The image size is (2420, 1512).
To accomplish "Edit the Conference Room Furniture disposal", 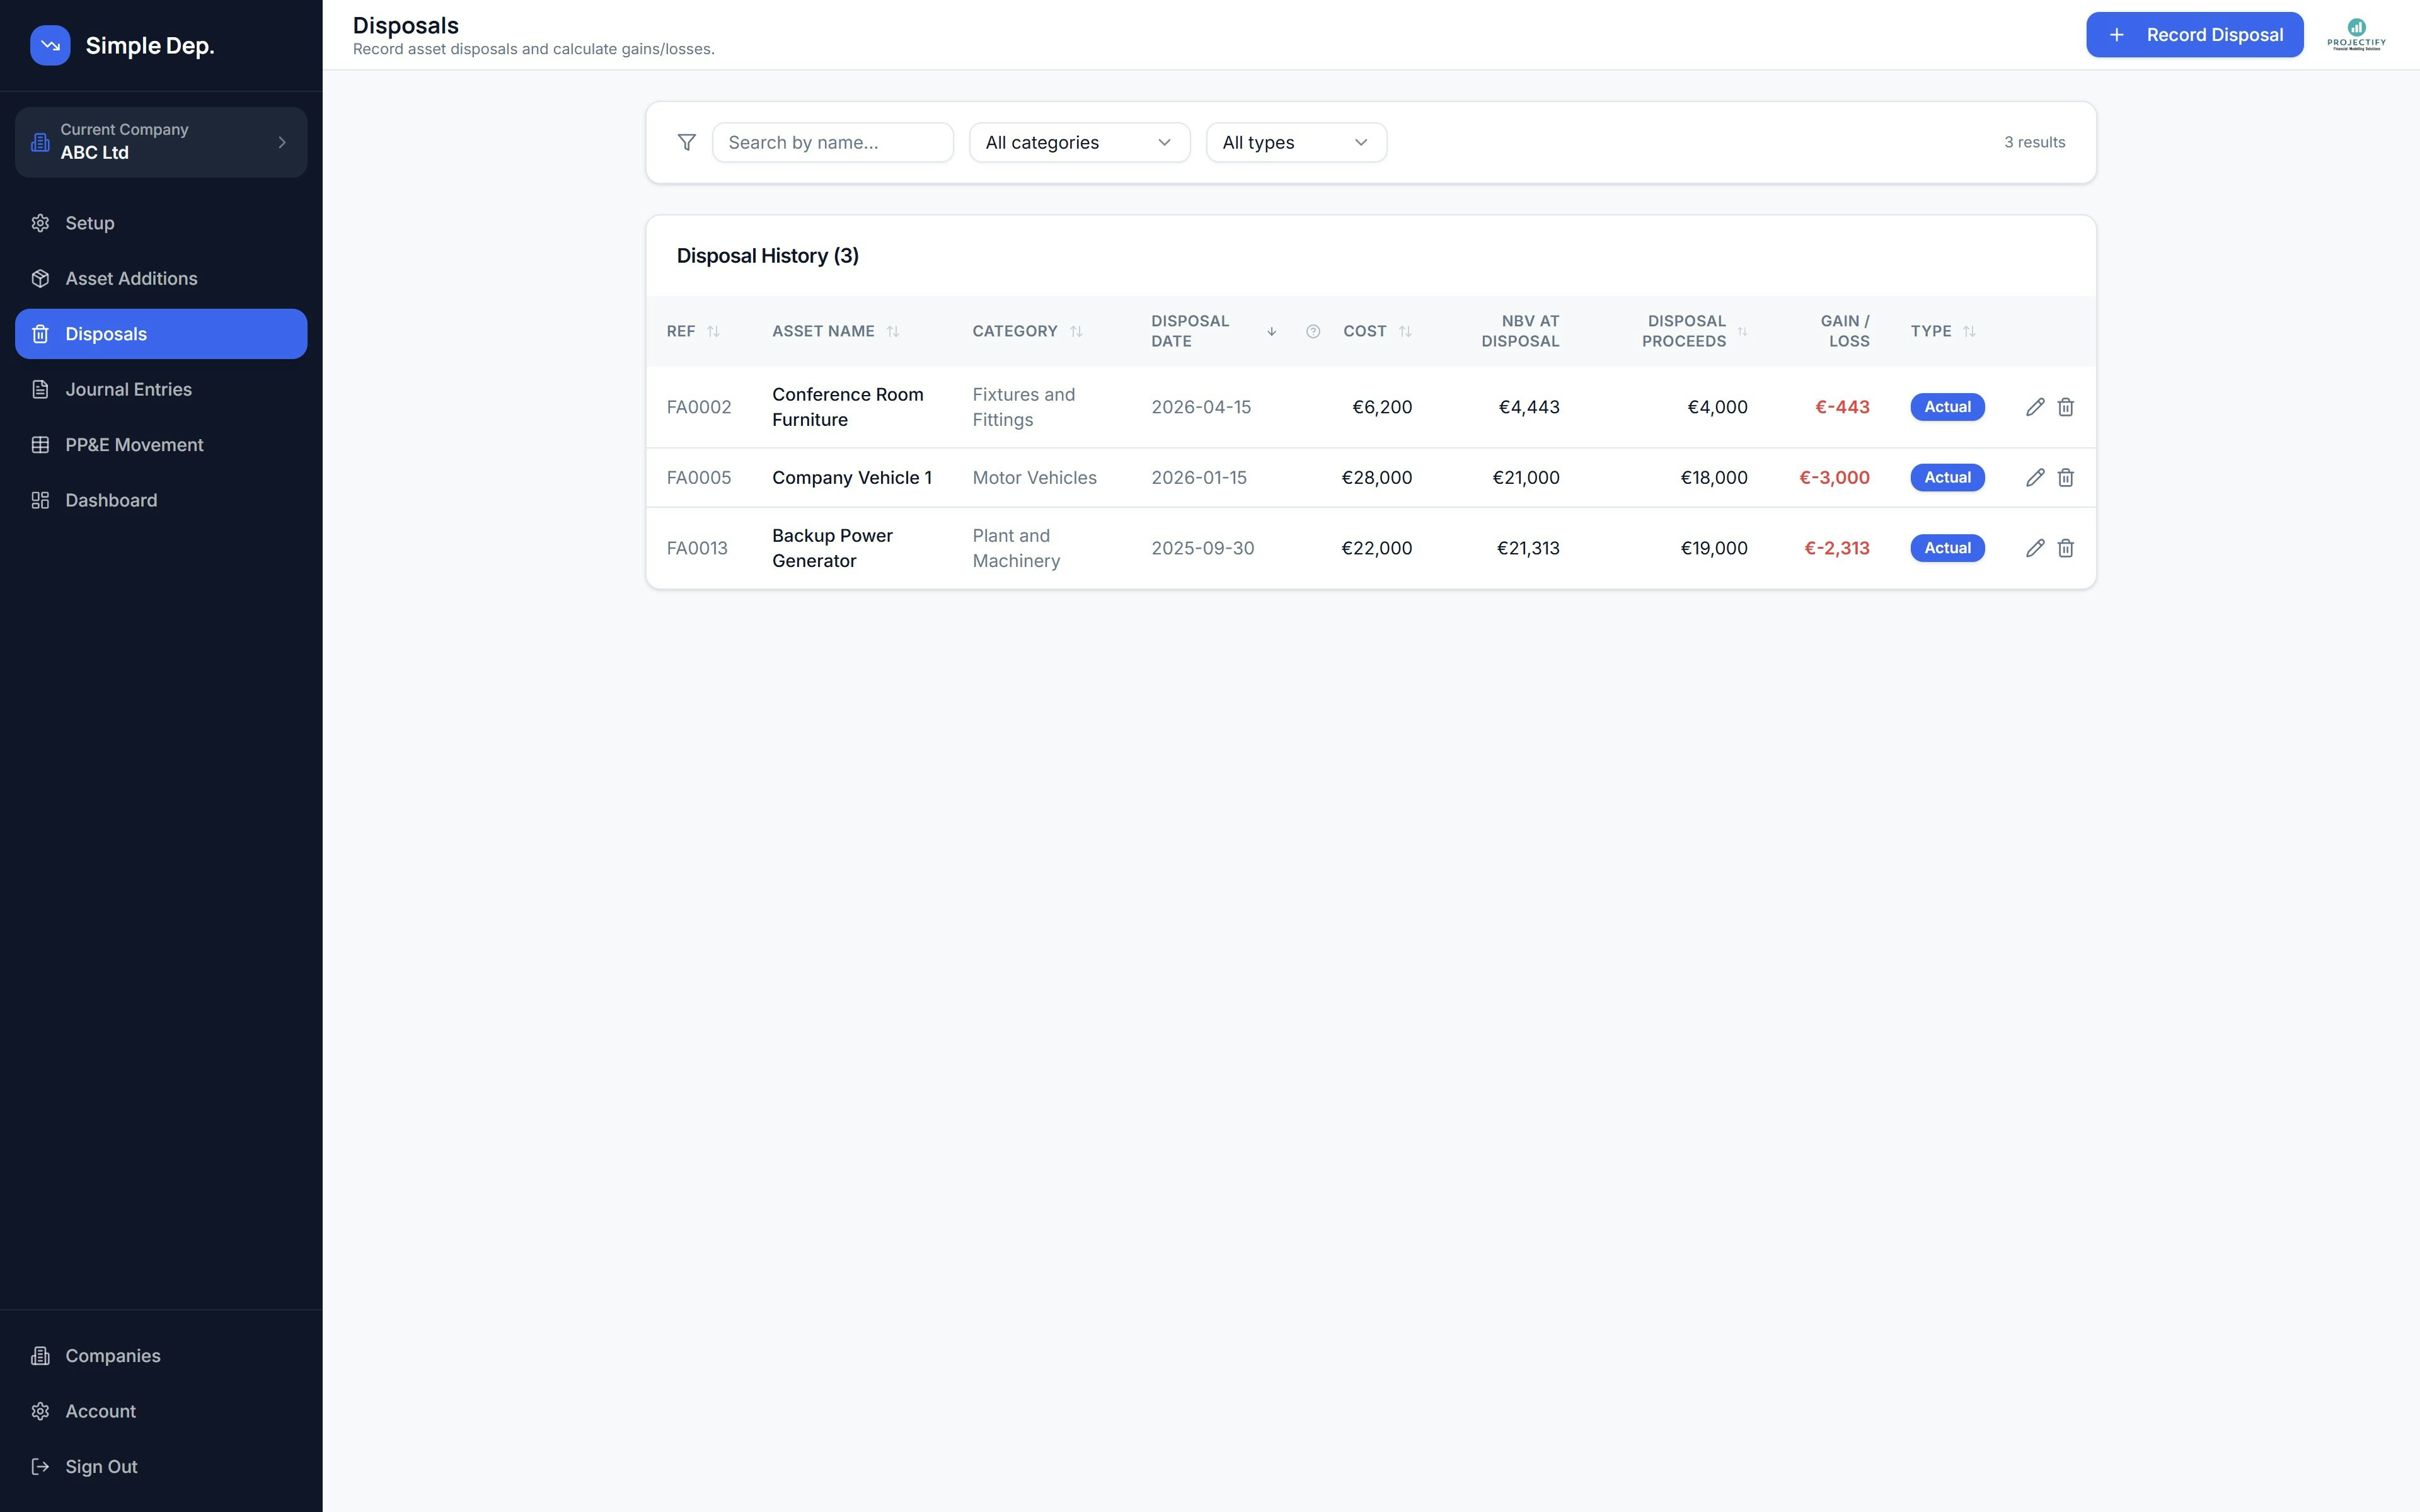I will (x=2034, y=407).
